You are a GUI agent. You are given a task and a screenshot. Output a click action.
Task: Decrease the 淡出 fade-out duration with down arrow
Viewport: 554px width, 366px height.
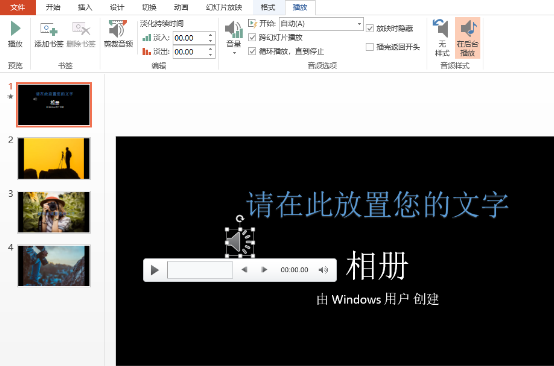click(x=211, y=55)
